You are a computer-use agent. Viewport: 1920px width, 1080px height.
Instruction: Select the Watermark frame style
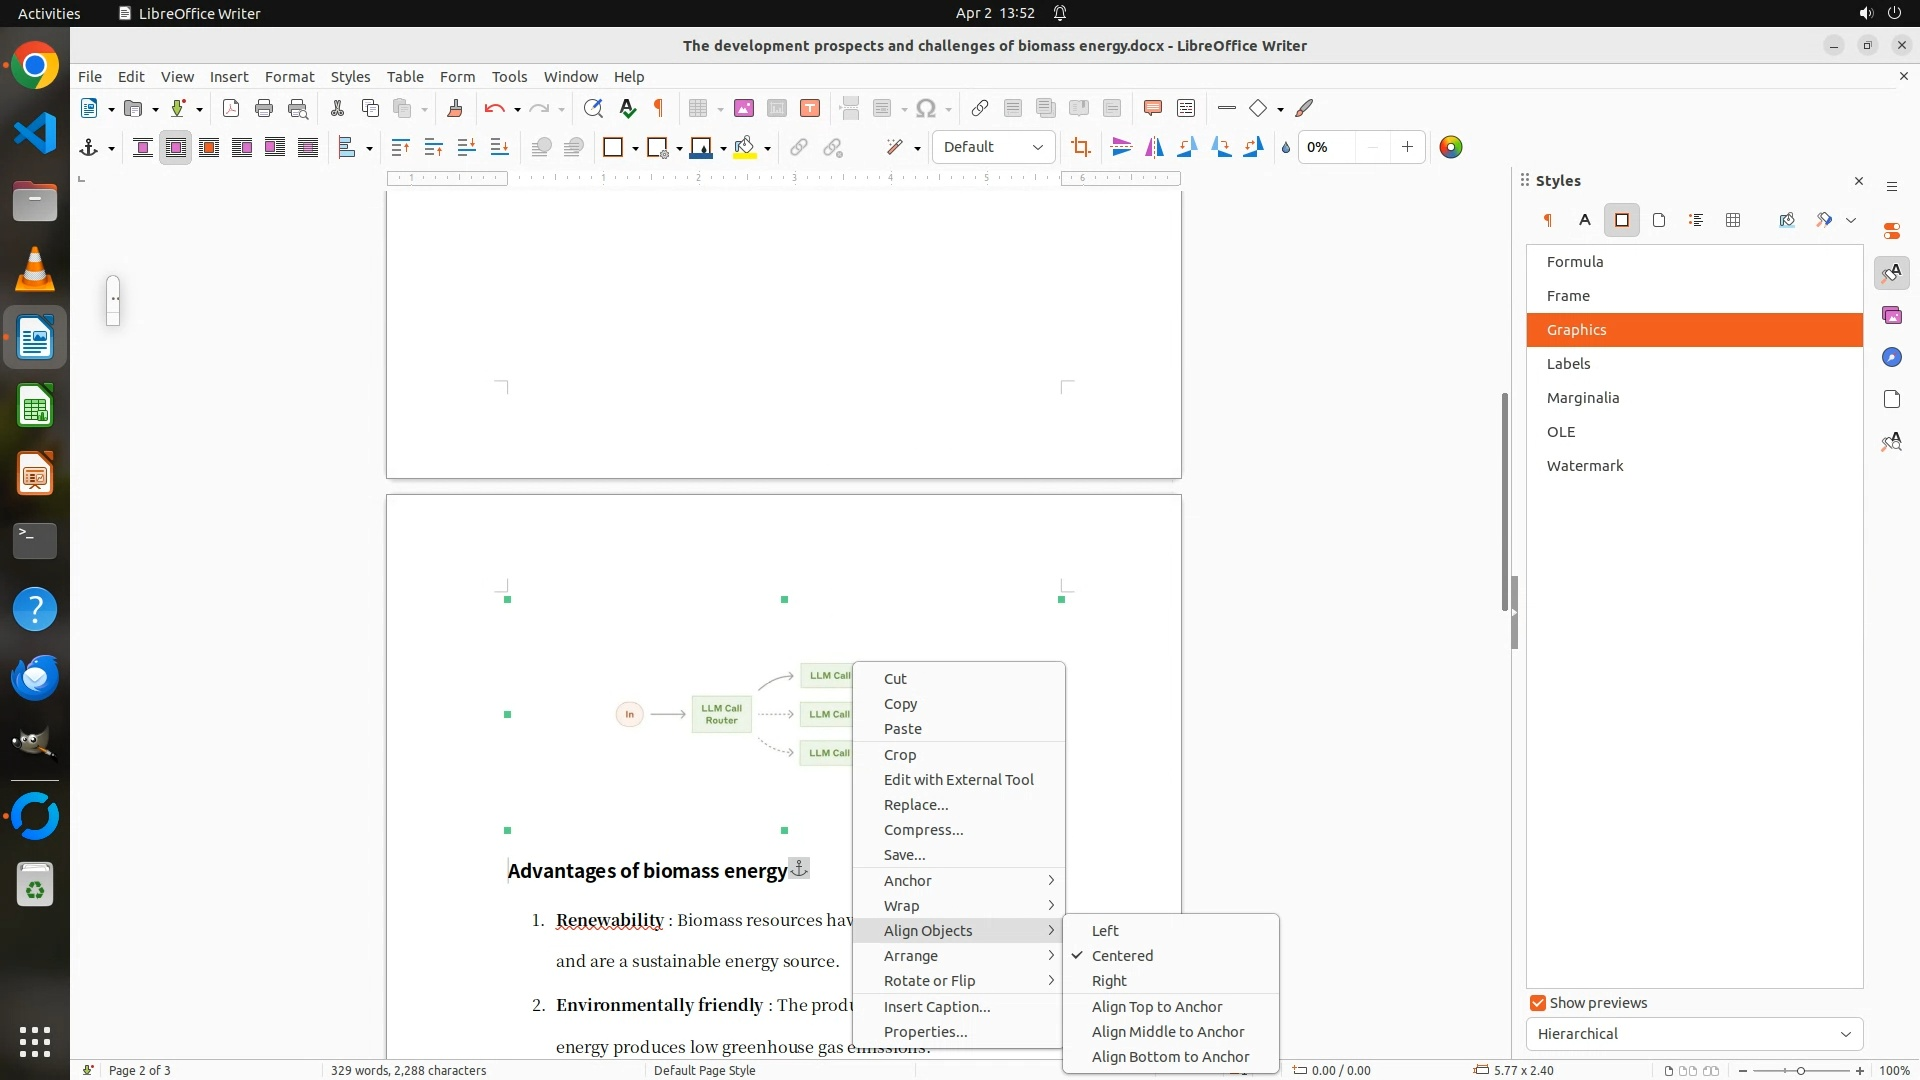(1585, 466)
